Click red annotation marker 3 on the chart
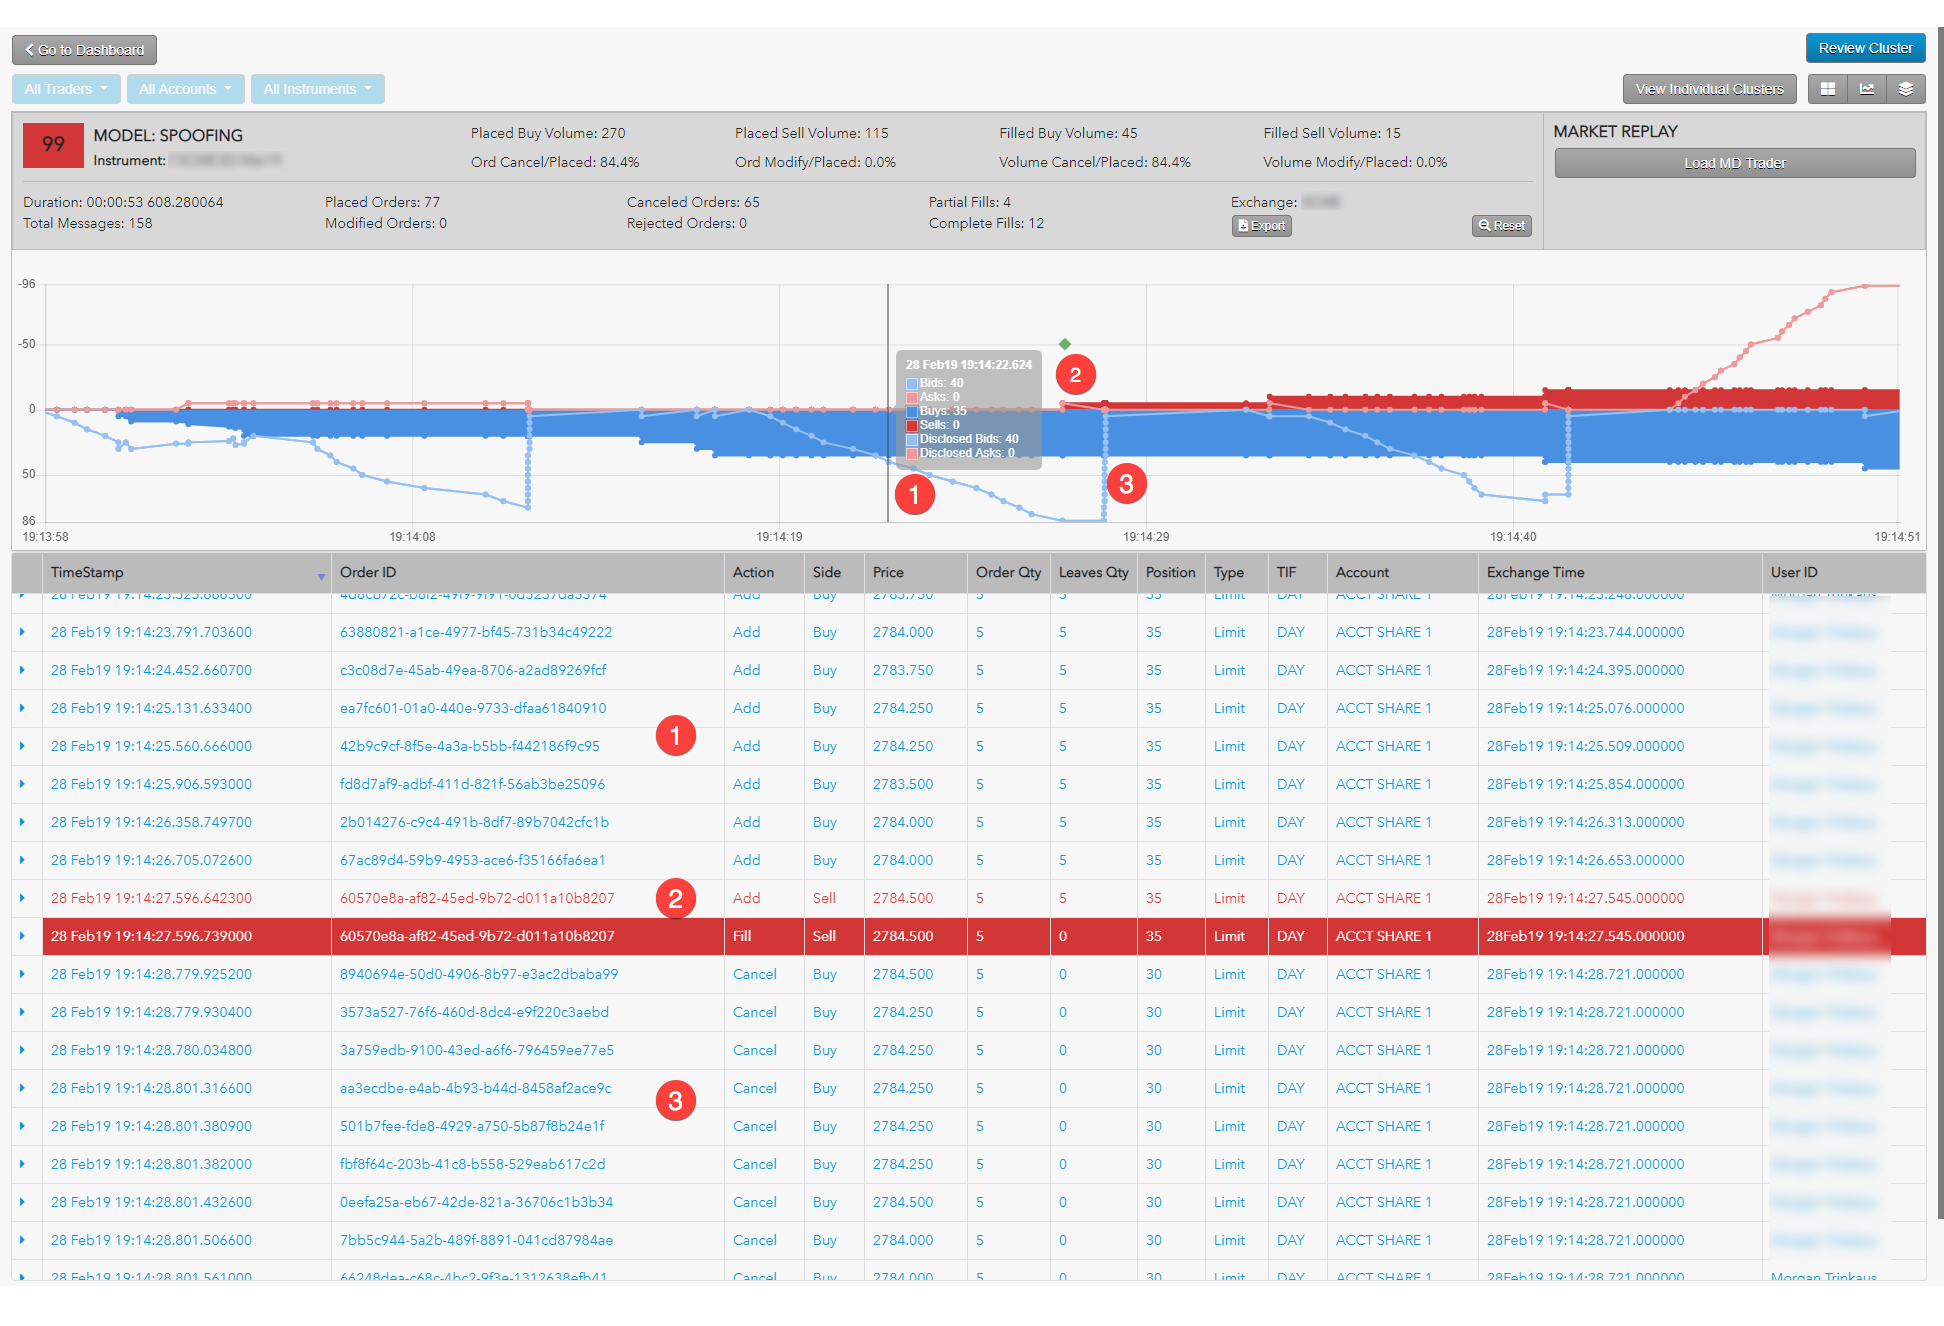The height and width of the screenshot is (1326, 1944). click(1126, 484)
